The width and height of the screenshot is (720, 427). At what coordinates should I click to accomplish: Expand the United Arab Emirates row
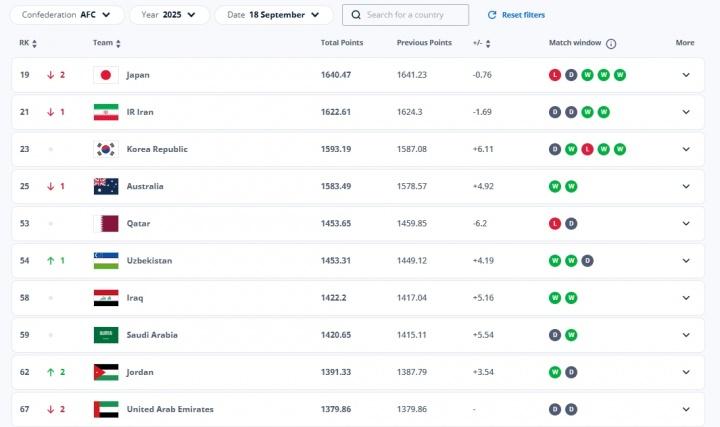686,409
